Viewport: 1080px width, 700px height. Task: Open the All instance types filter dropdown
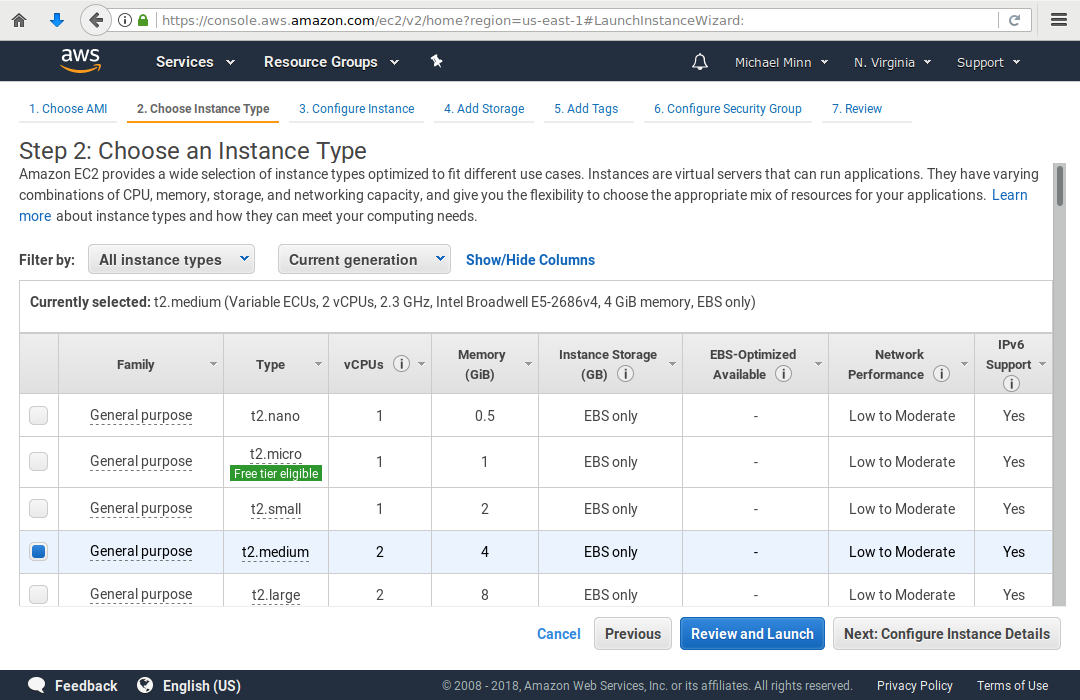tap(171, 259)
